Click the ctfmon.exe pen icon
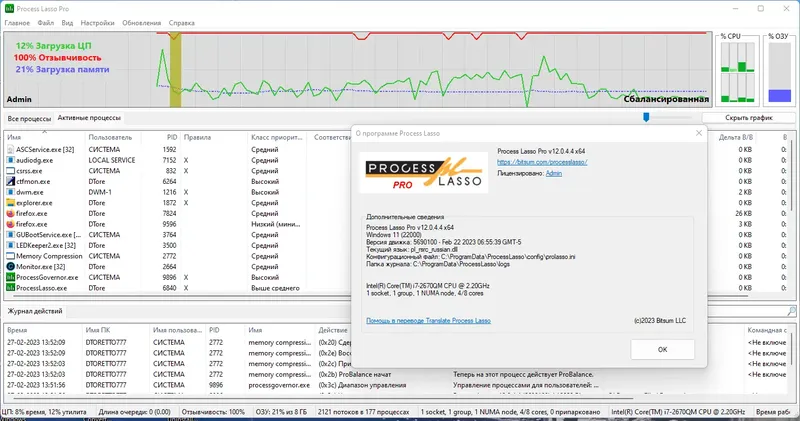 (x=10, y=181)
